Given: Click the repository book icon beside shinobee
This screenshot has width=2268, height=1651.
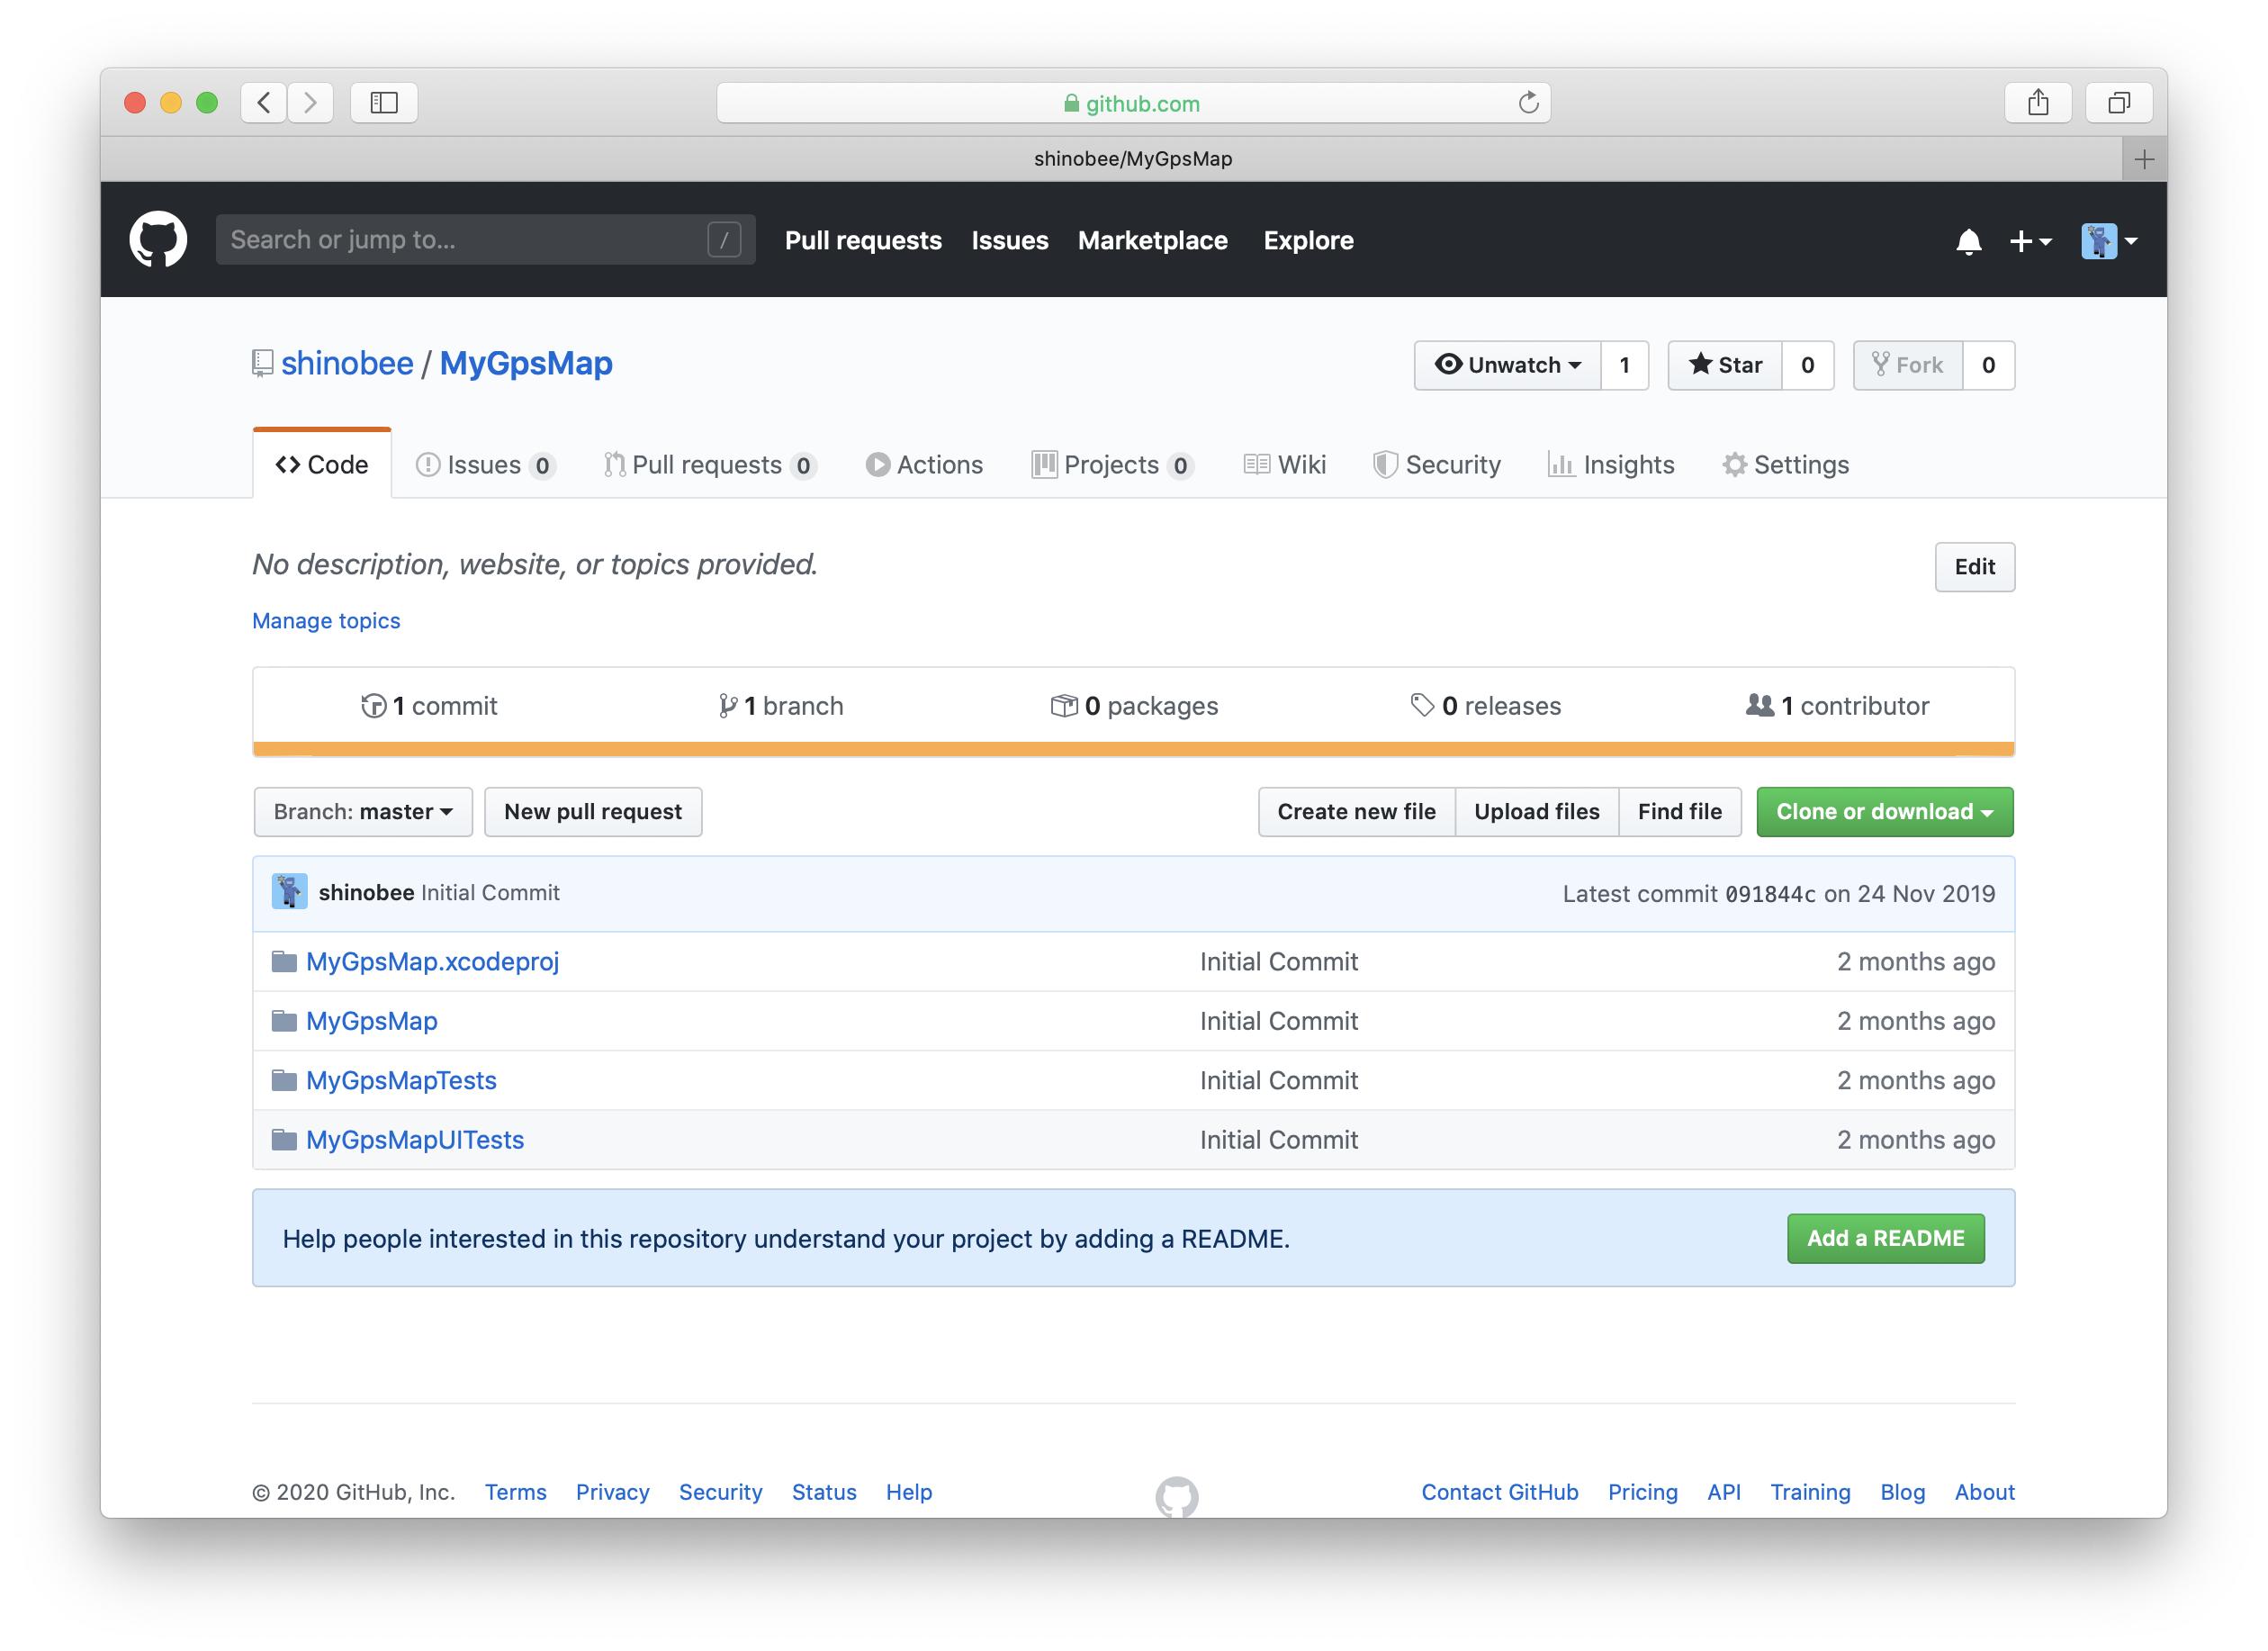Looking at the screenshot, I should (262, 363).
